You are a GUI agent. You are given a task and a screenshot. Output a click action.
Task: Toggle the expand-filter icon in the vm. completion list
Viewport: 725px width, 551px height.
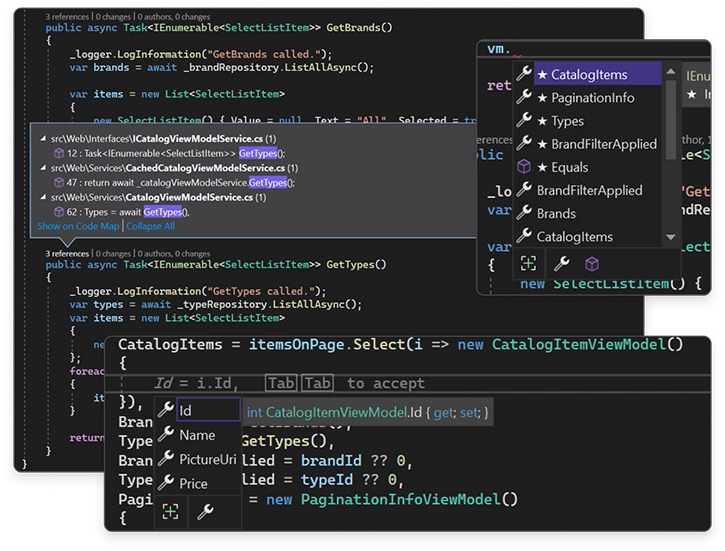point(528,263)
